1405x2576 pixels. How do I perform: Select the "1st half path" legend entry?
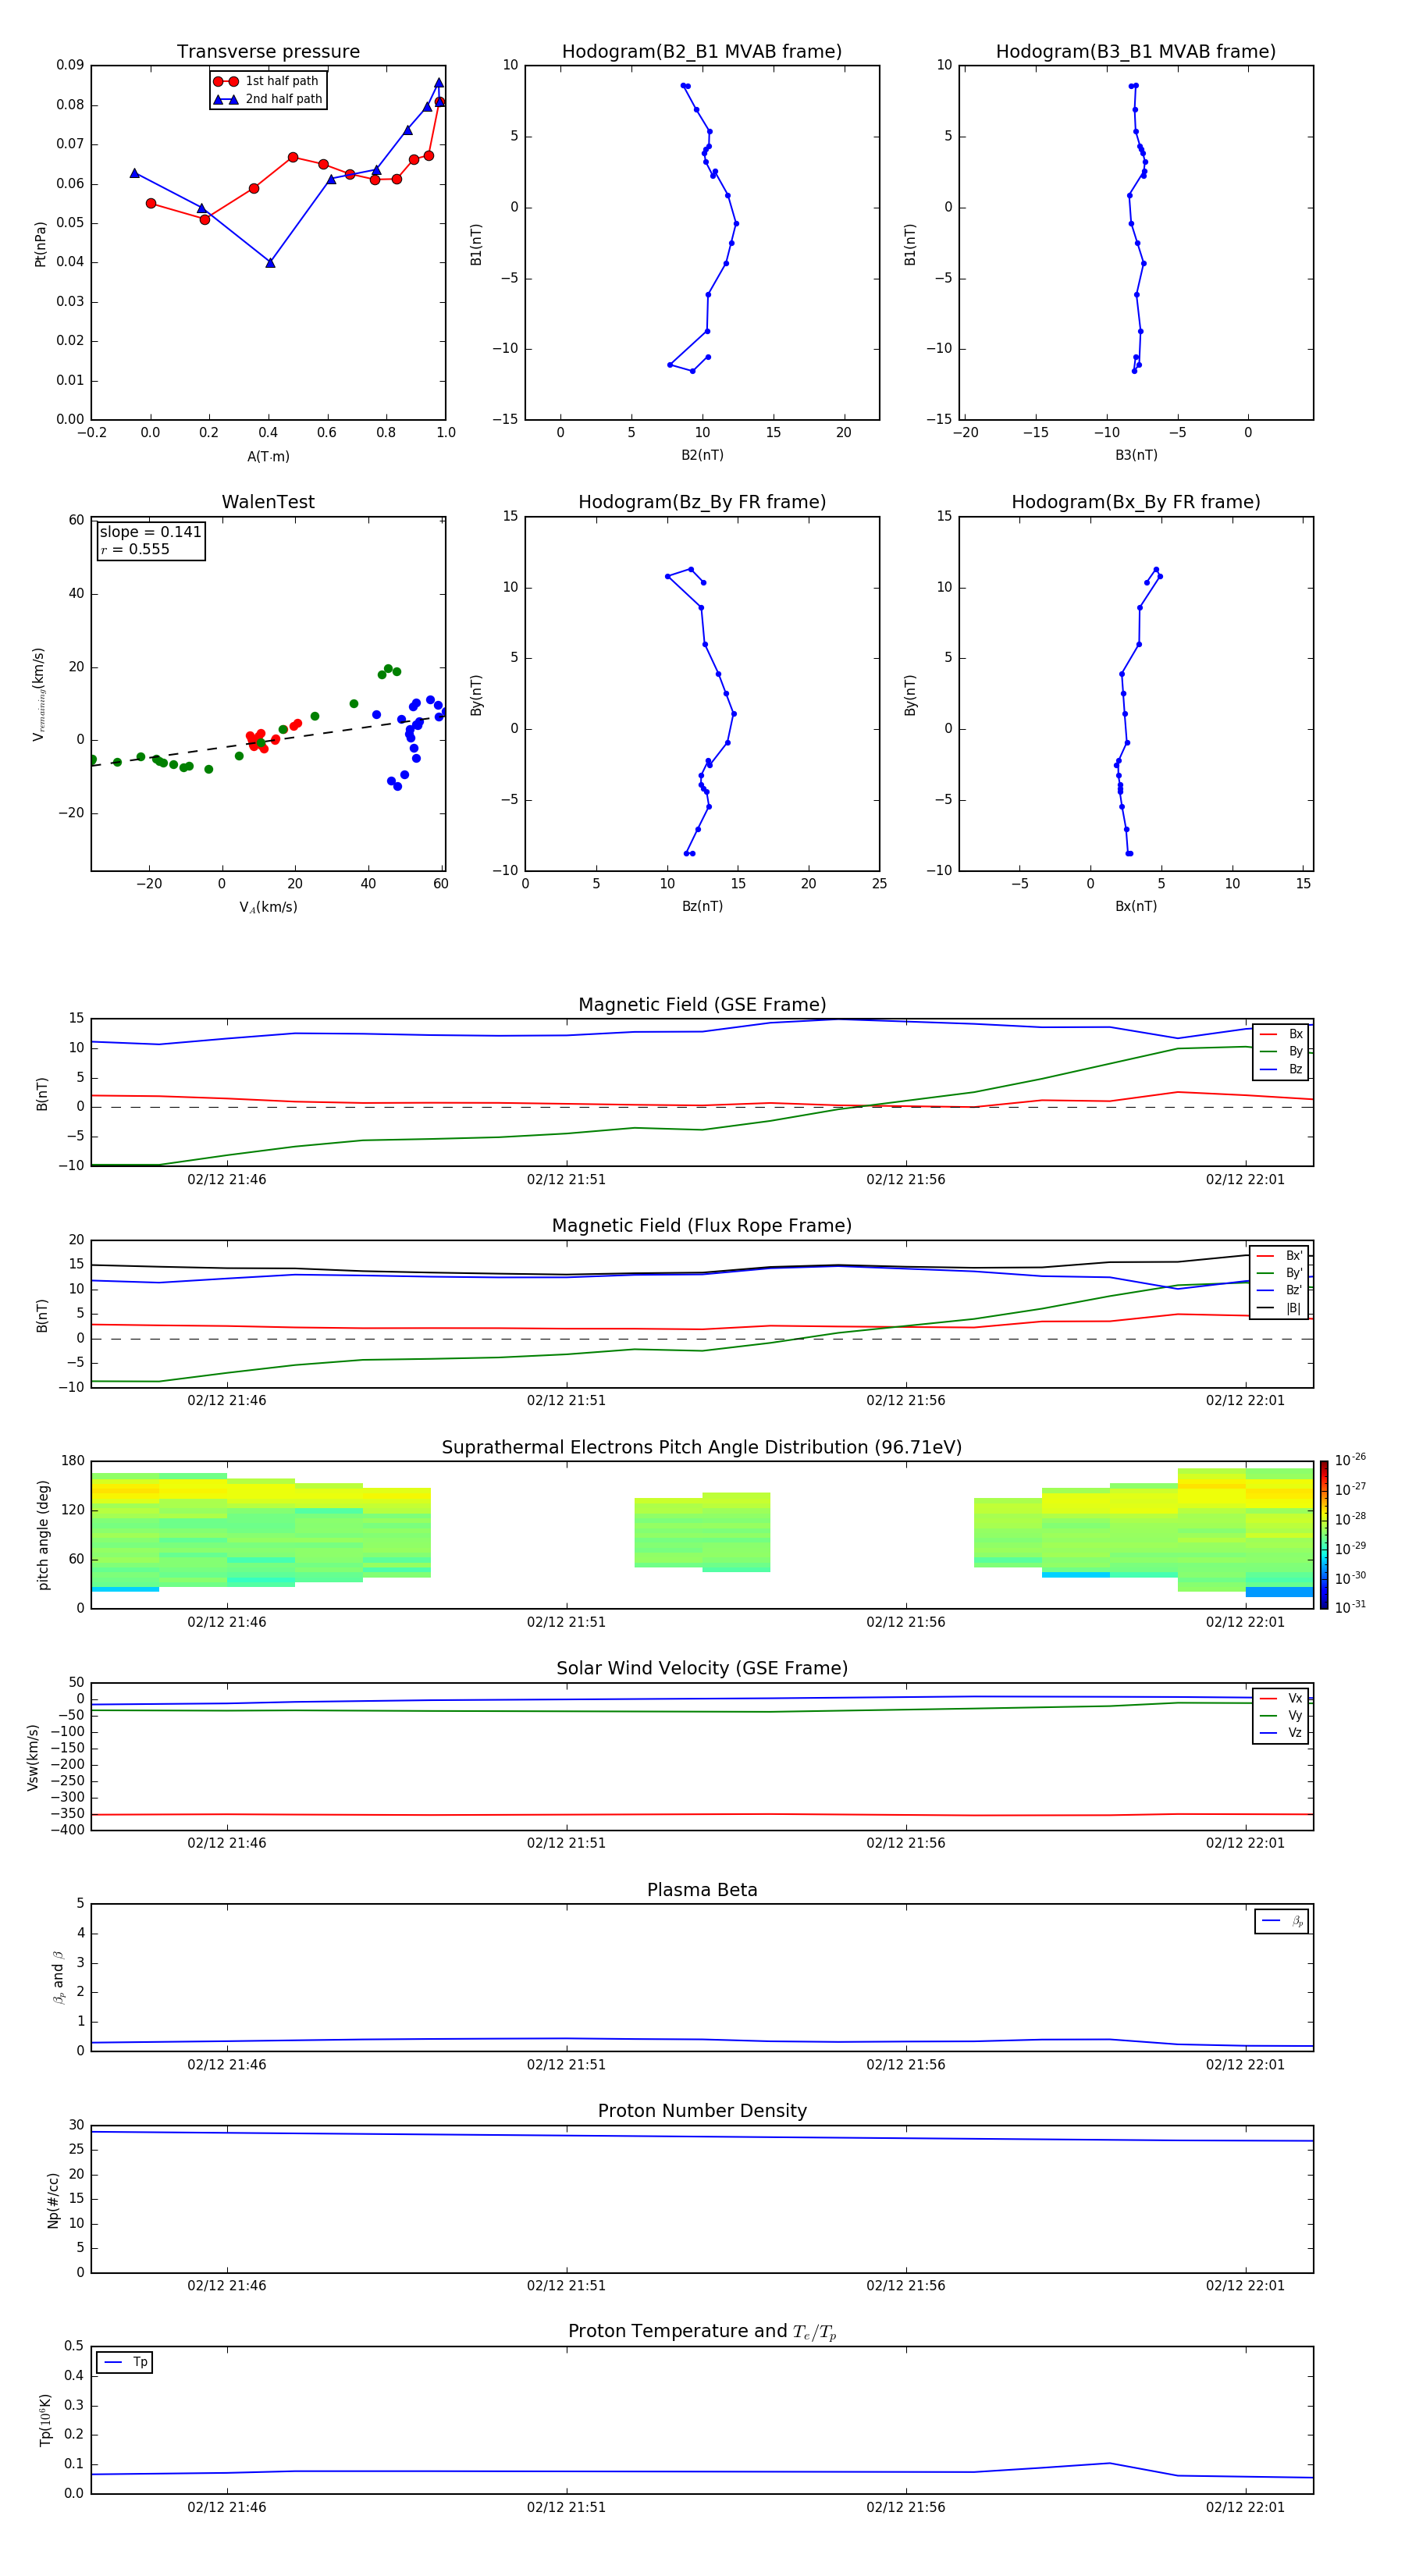[x=268, y=81]
